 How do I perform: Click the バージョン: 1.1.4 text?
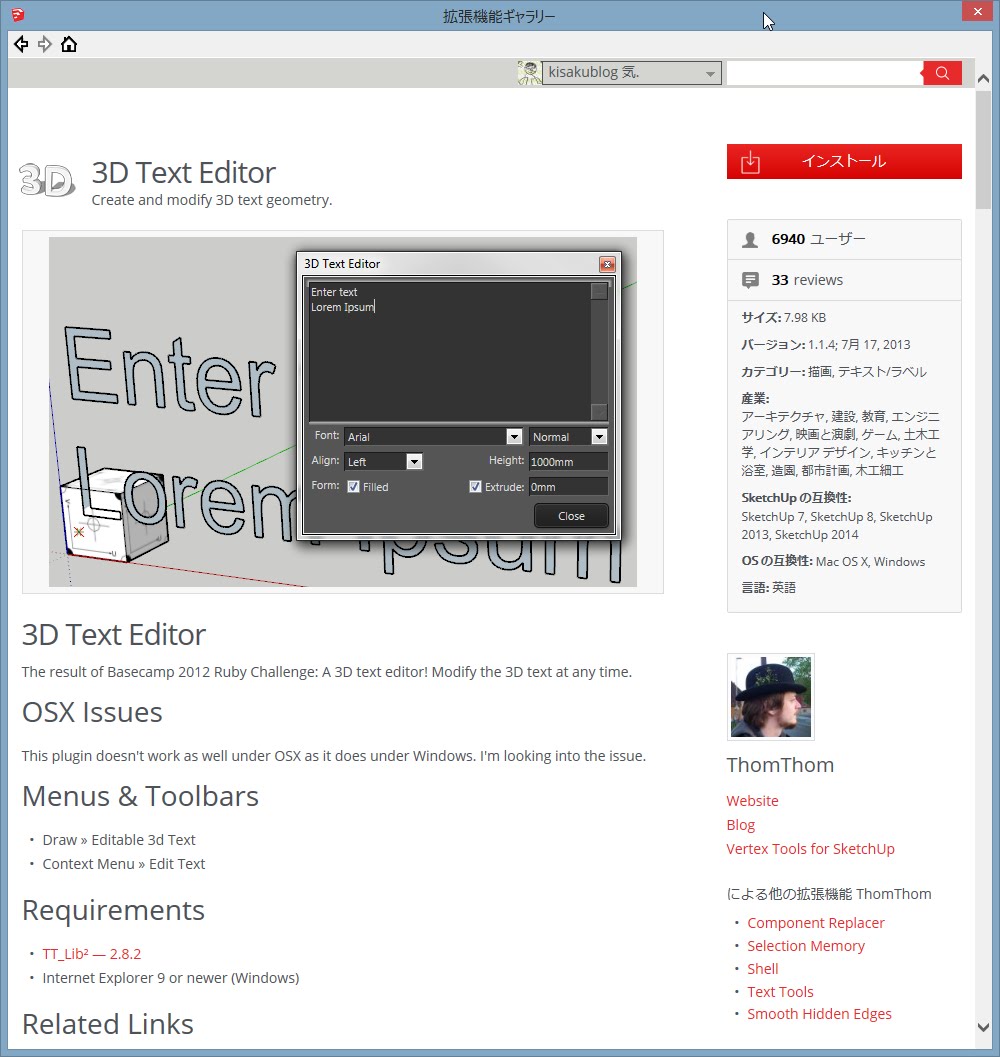(x=825, y=344)
